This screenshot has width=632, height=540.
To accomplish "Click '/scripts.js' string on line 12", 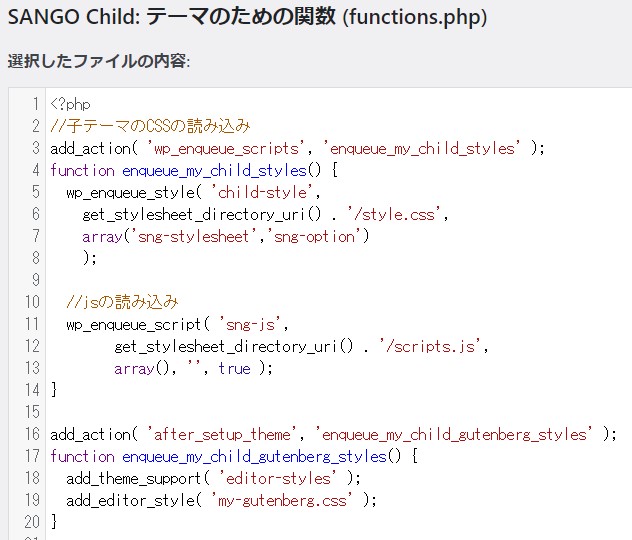I will pyautogui.click(x=430, y=346).
